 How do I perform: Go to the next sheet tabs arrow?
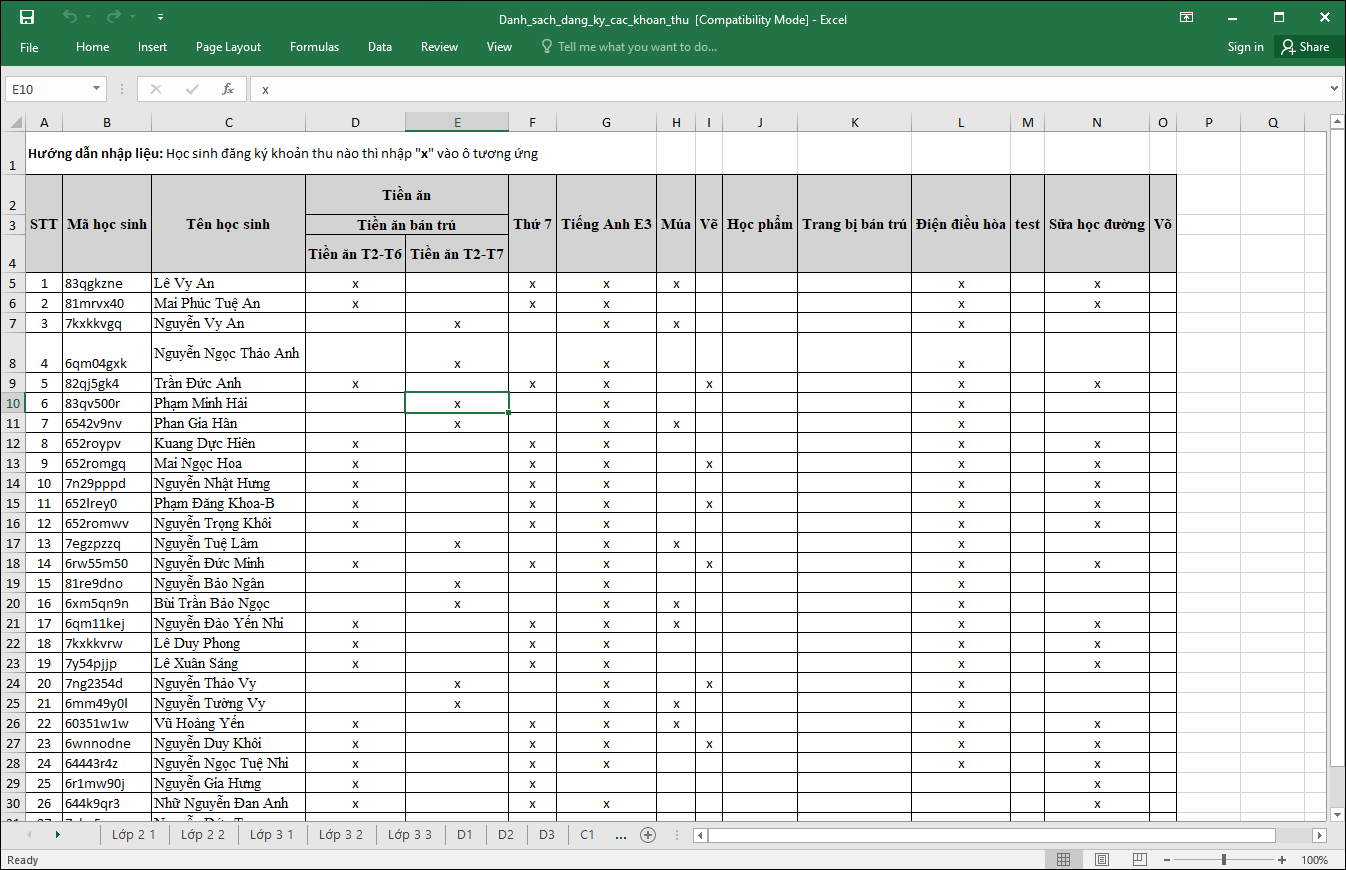[x=58, y=834]
